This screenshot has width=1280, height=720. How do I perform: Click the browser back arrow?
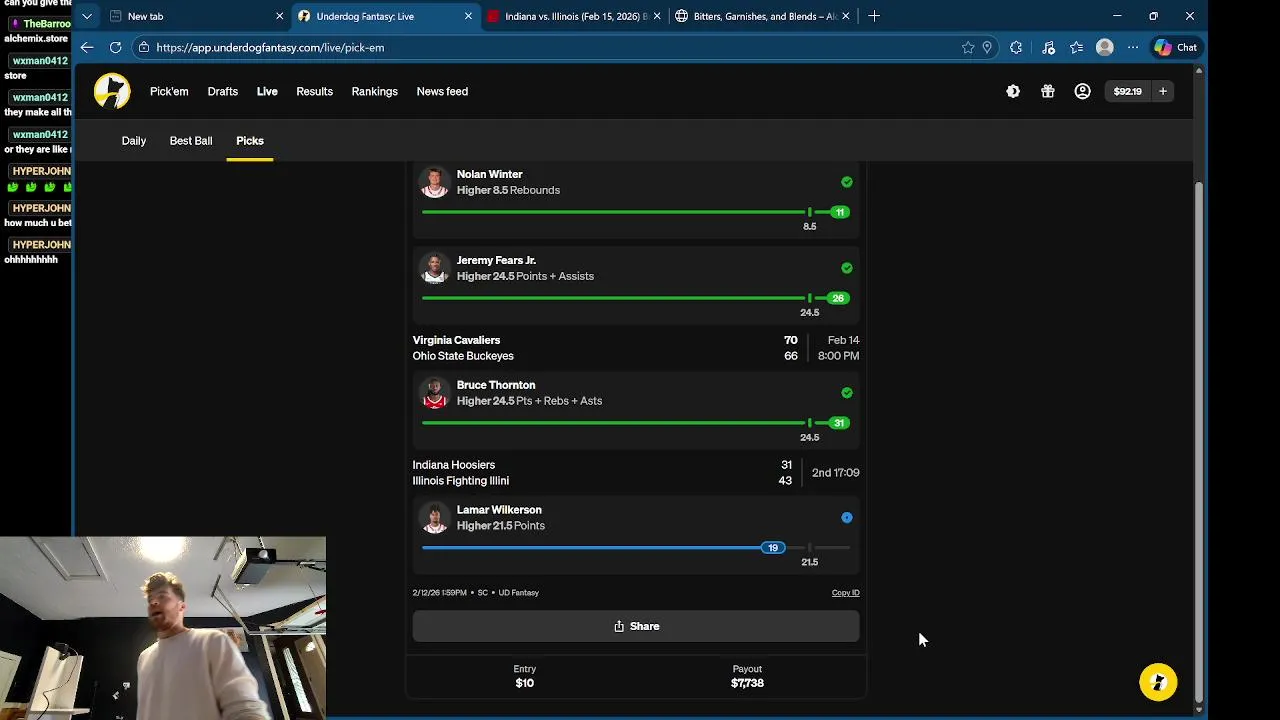[87, 47]
